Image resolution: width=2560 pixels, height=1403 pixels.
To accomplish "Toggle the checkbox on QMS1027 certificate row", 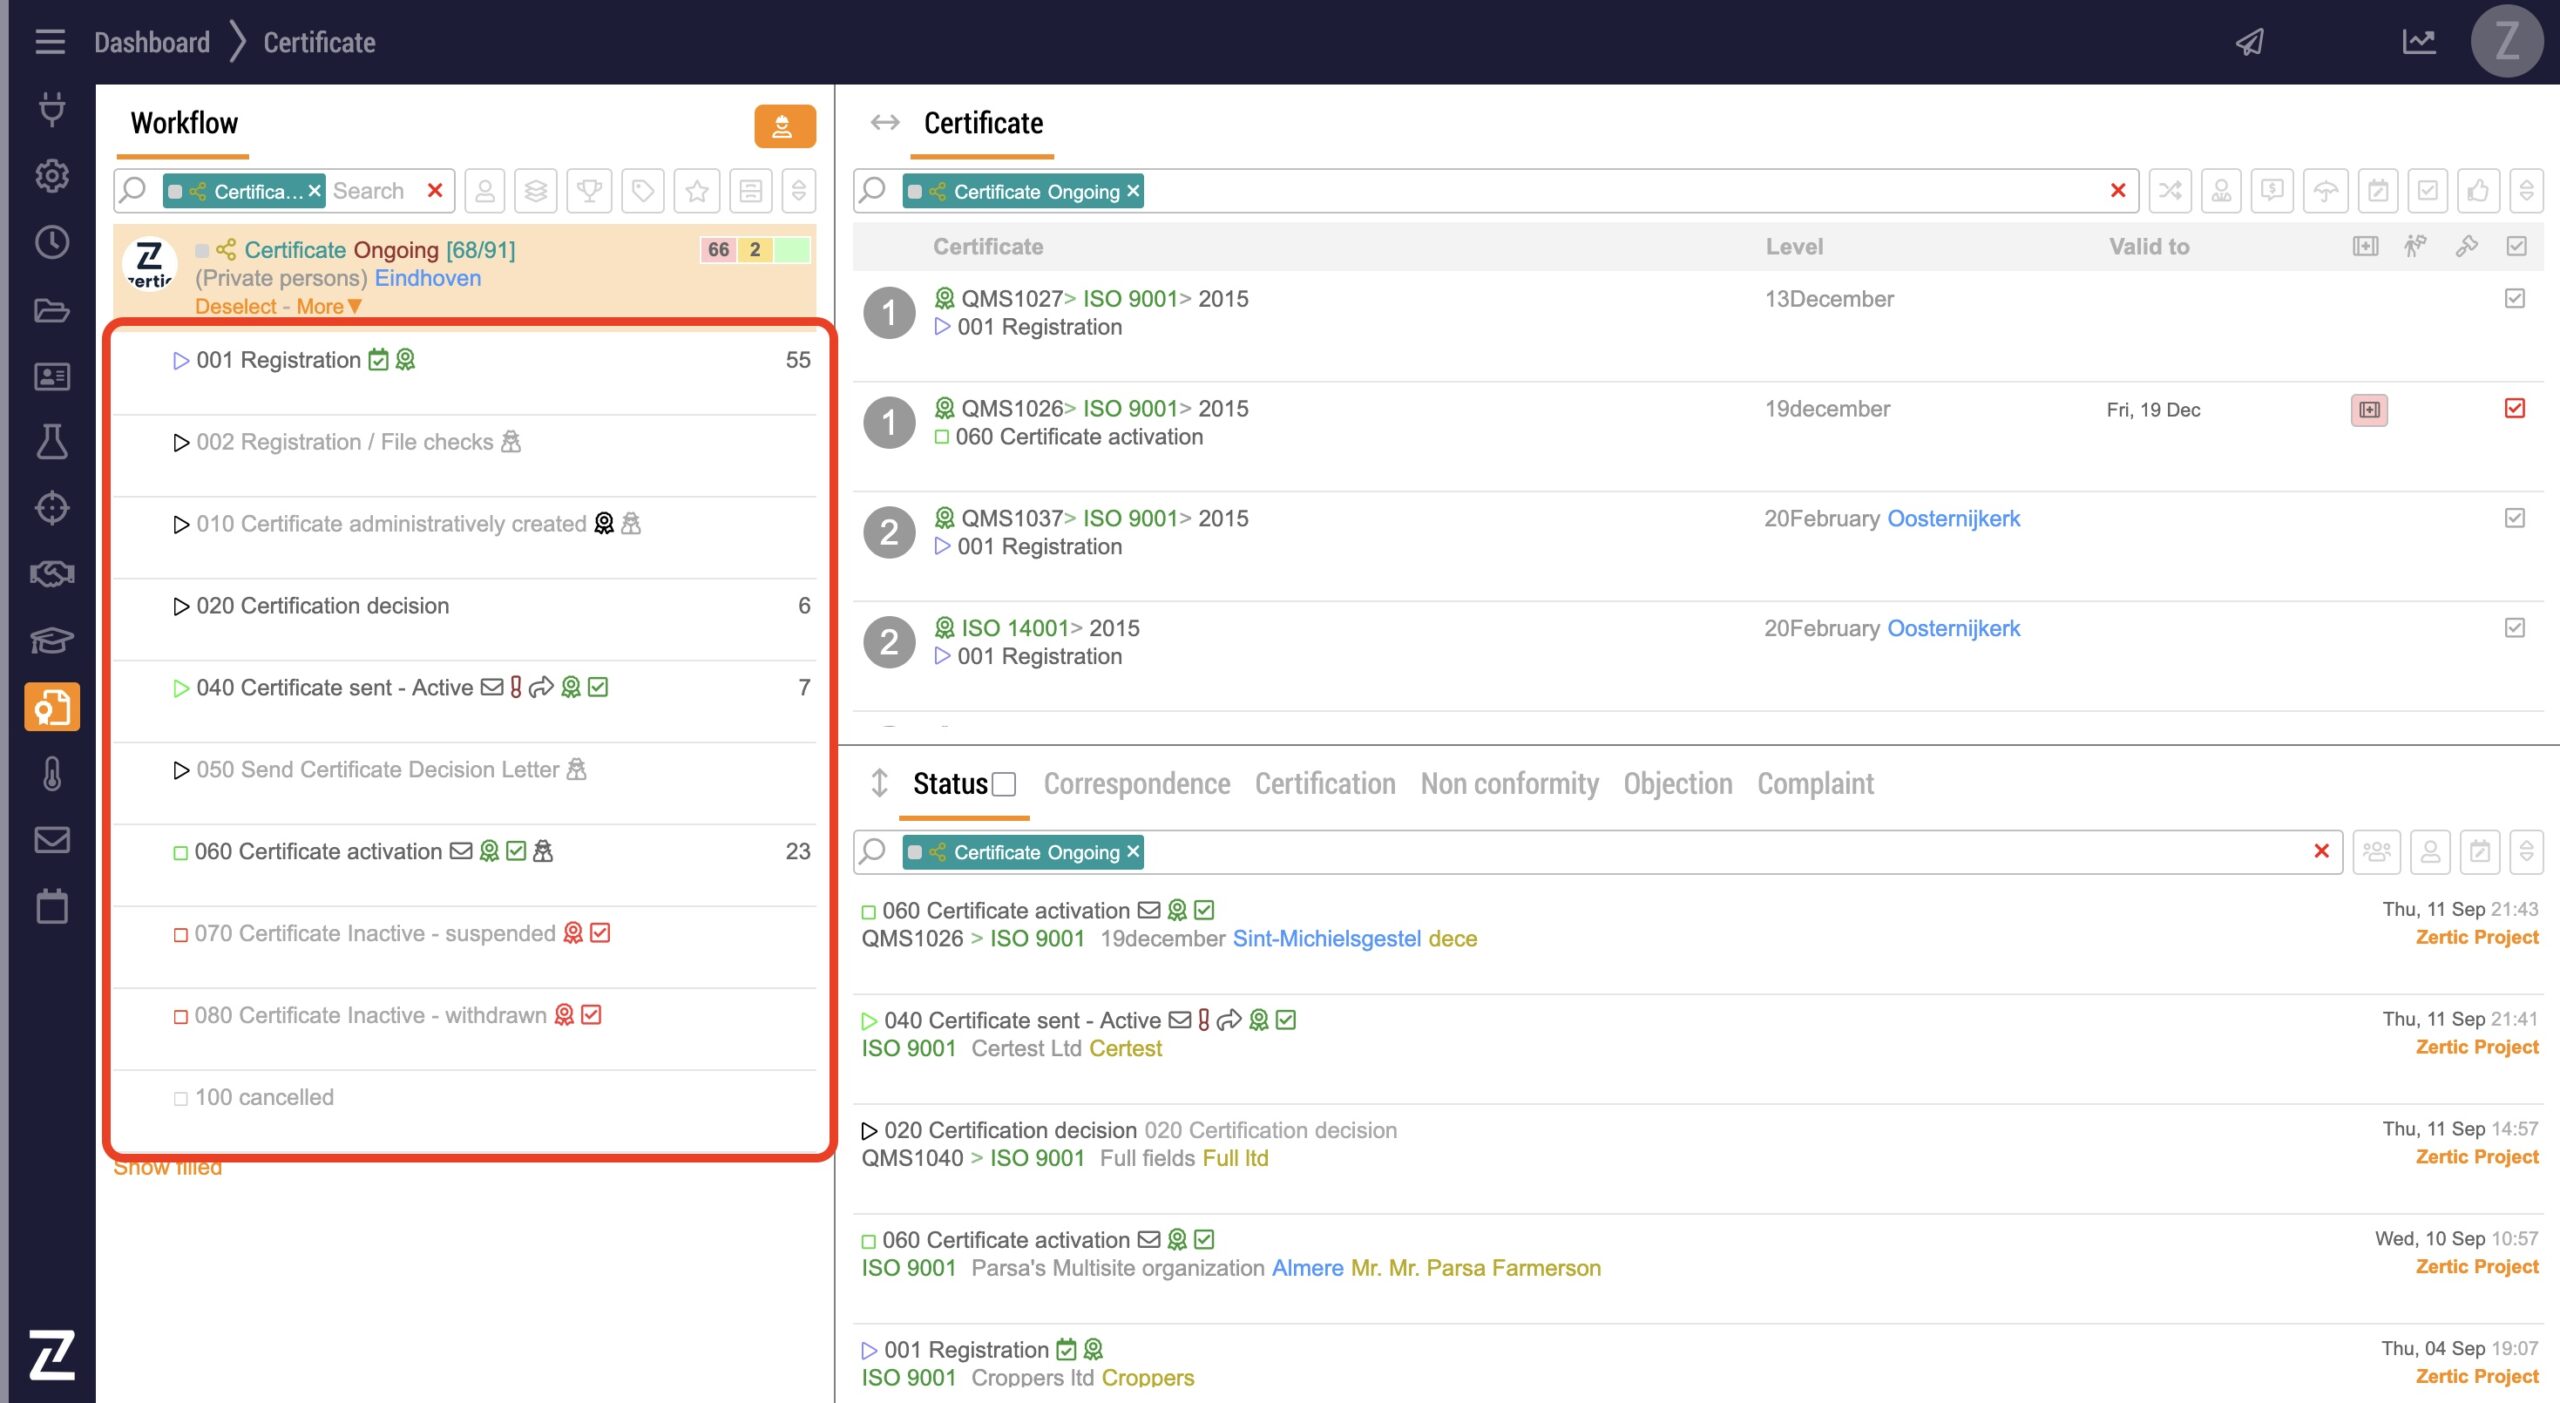I will (x=2514, y=298).
